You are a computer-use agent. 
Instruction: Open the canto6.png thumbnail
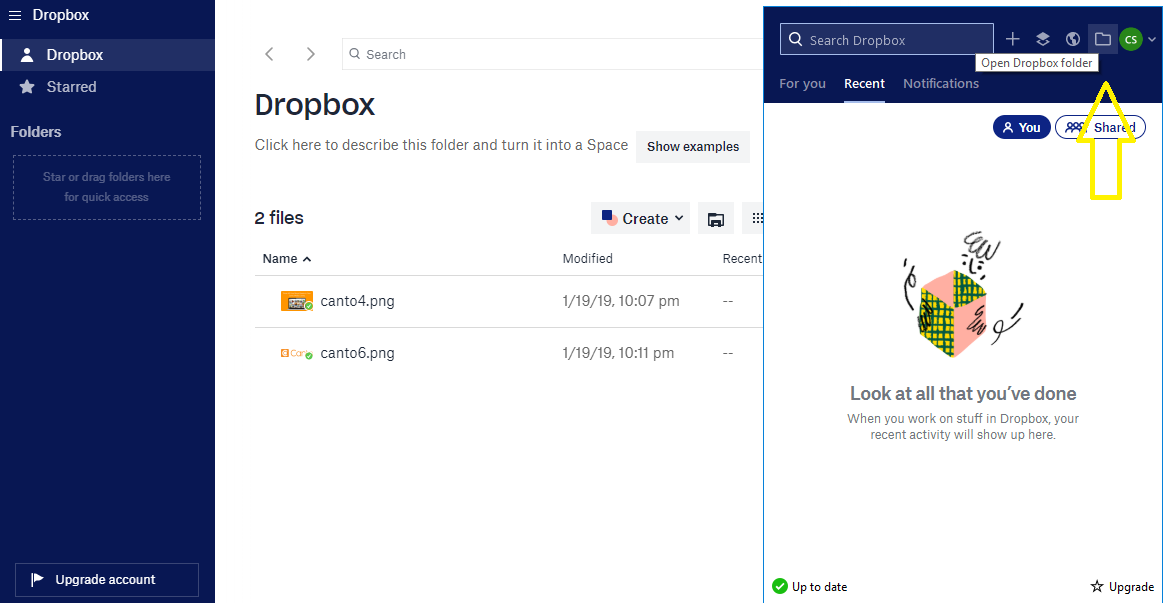coord(296,353)
